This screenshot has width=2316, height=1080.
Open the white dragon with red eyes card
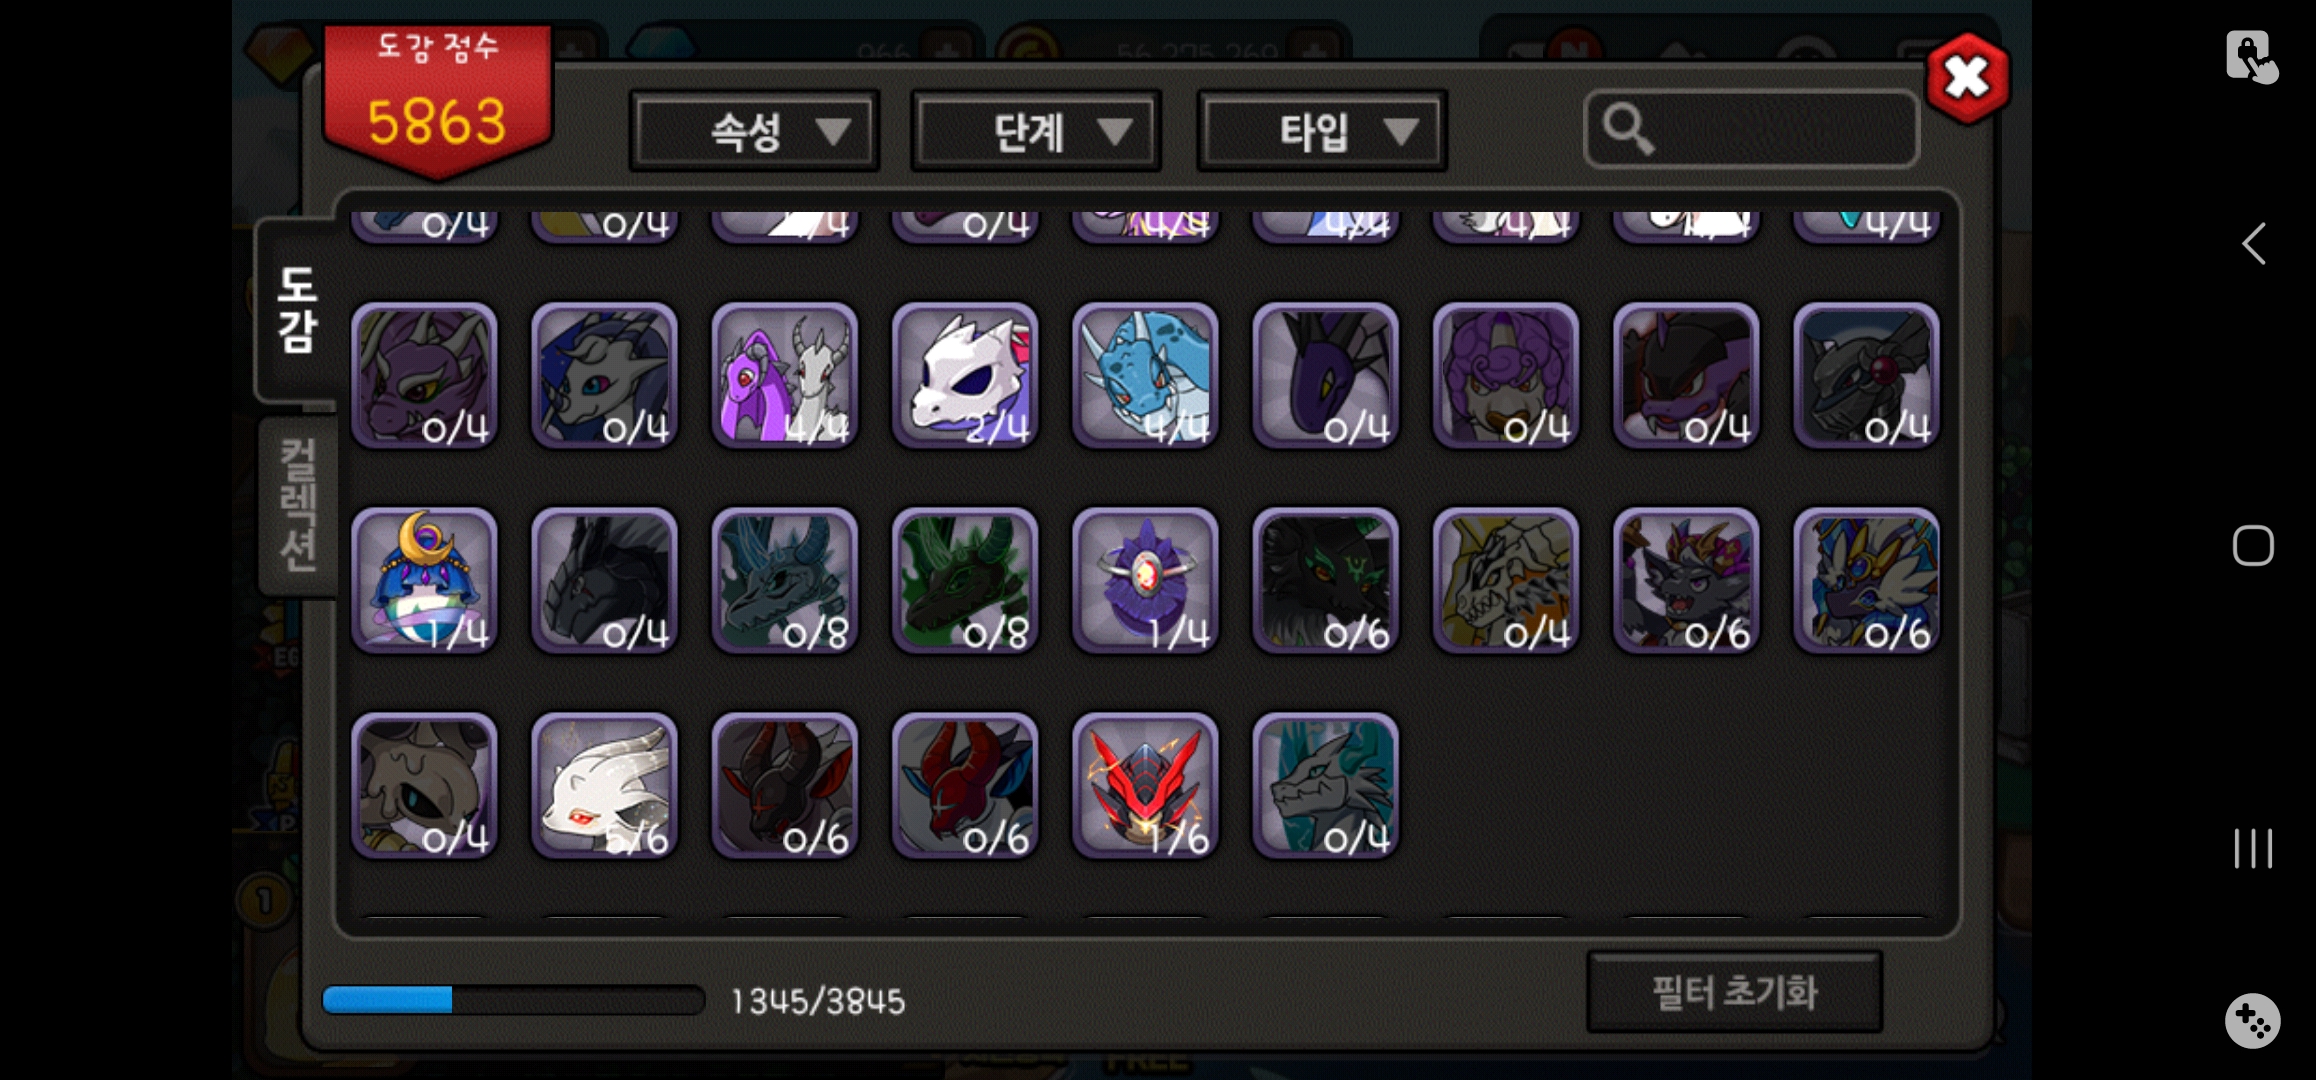click(605, 786)
